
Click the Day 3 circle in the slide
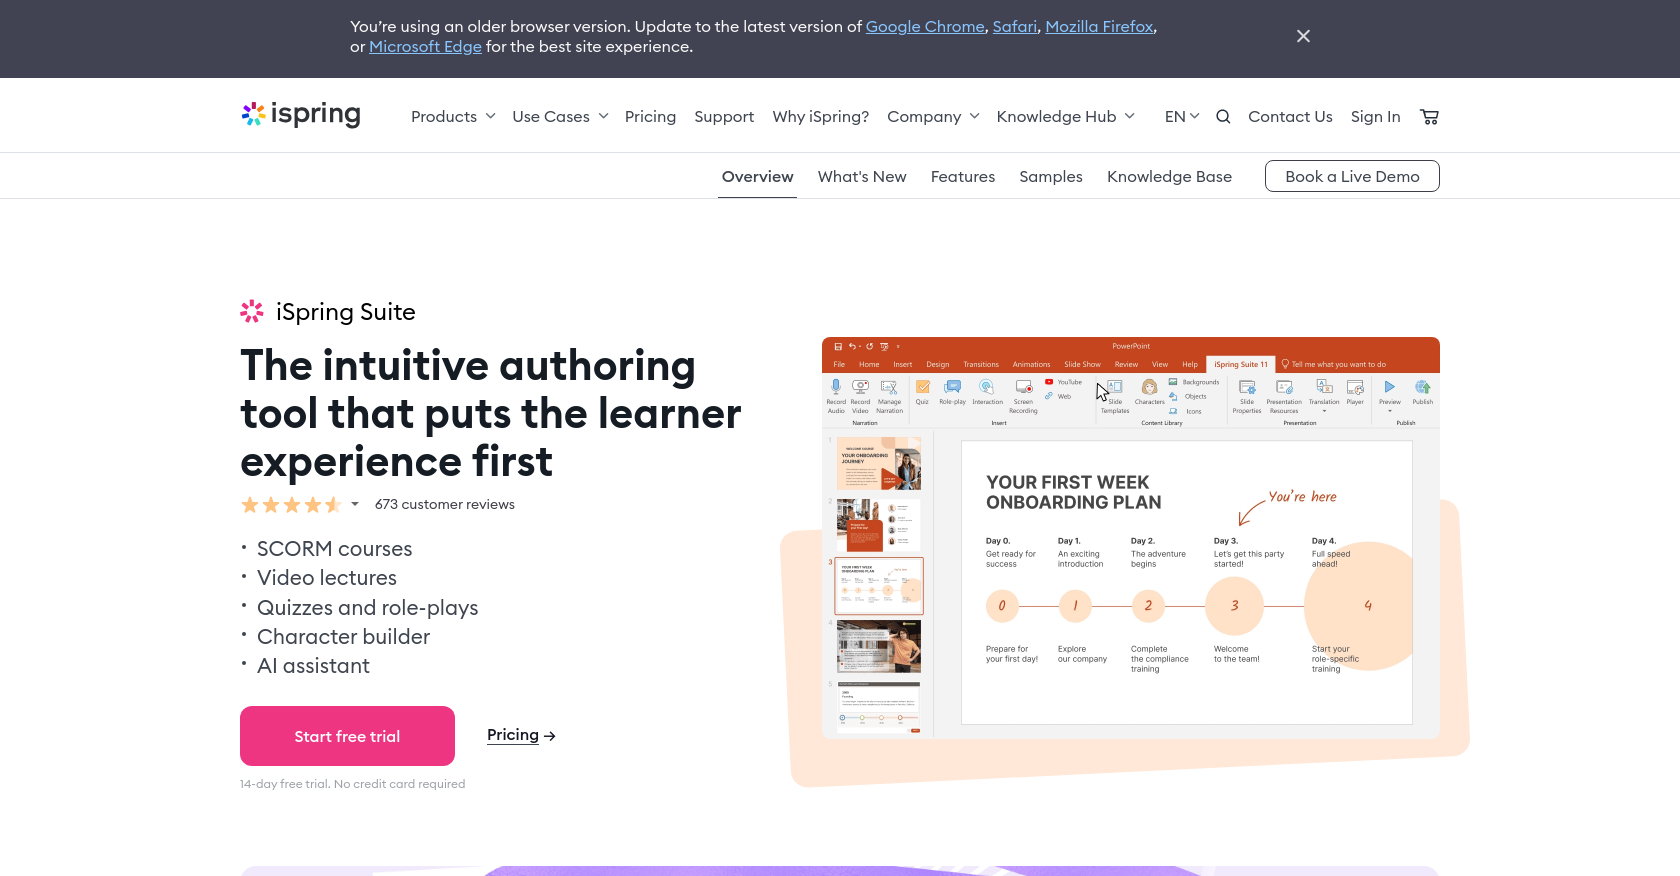(1235, 606)
